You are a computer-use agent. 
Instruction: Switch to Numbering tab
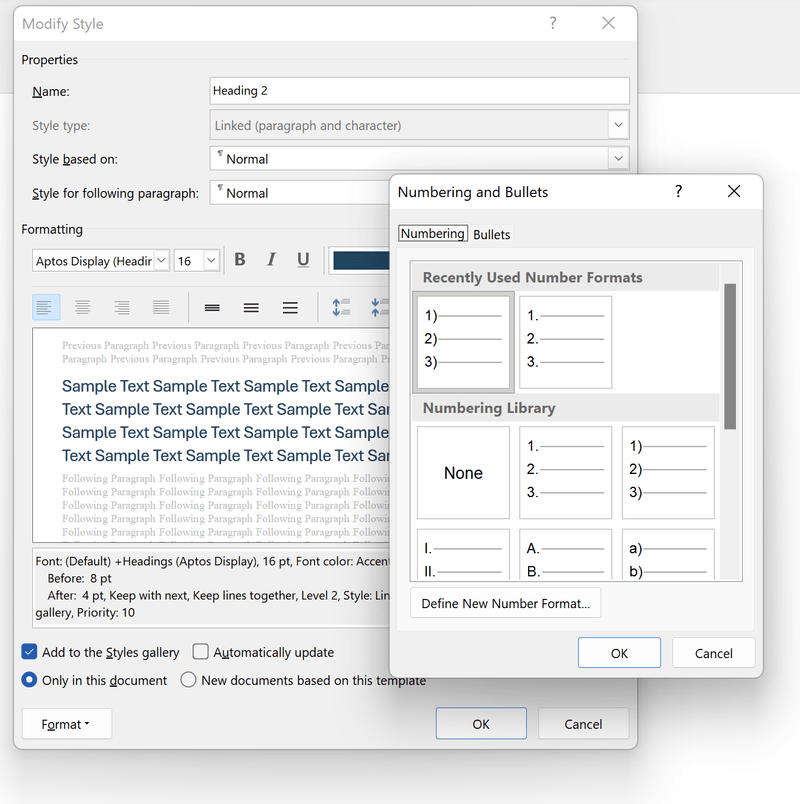(x=433, y=234)
